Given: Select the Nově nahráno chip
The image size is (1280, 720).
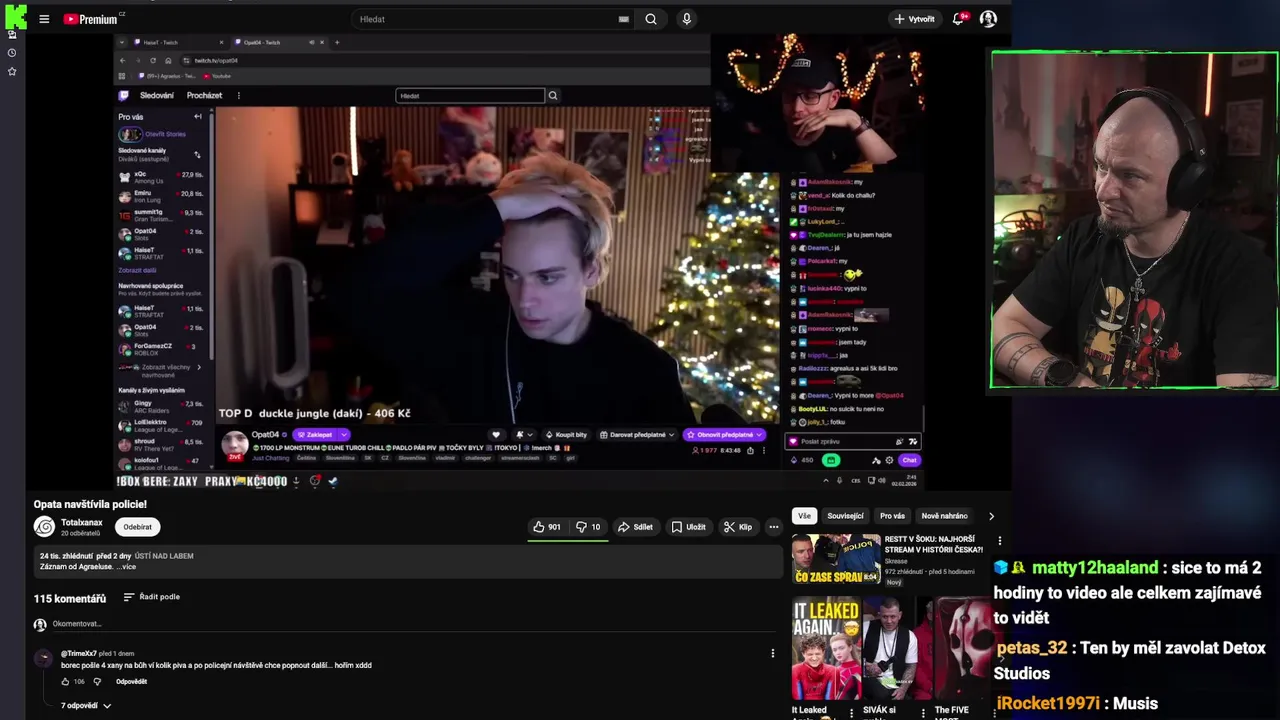Looking at the screenshot, I should click(944, 516).
